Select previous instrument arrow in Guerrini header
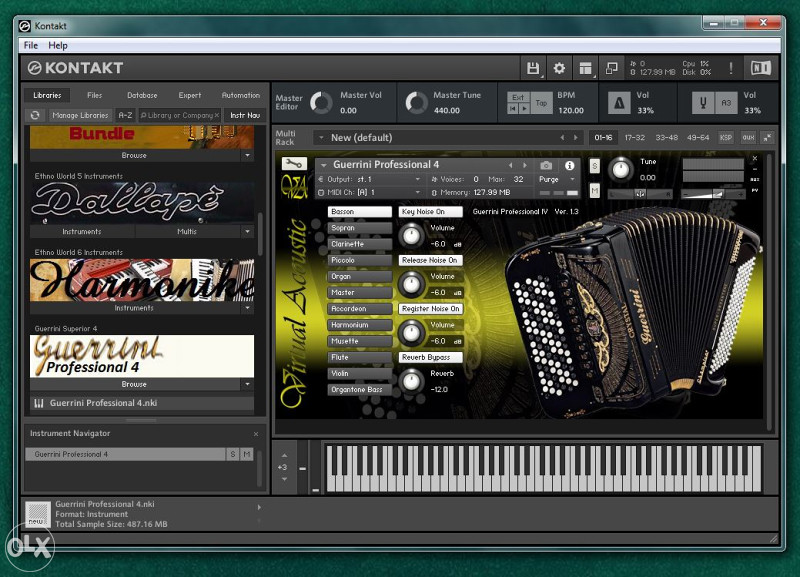This screenshot has height=577, width=800. (x=510, y=165)
